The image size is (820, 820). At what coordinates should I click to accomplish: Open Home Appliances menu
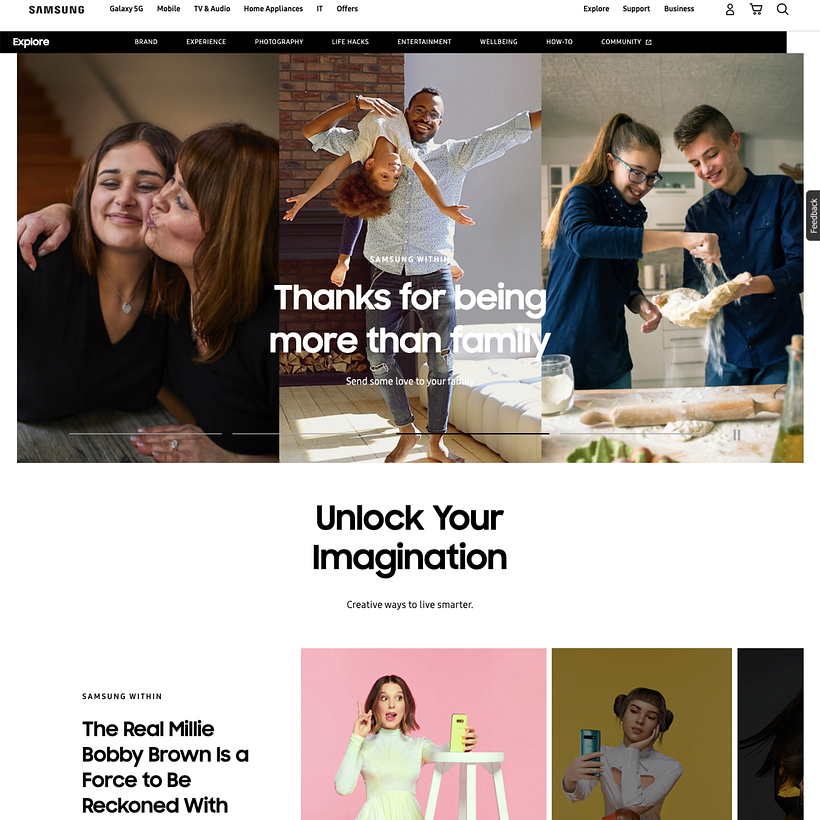[x=273, y=9]
